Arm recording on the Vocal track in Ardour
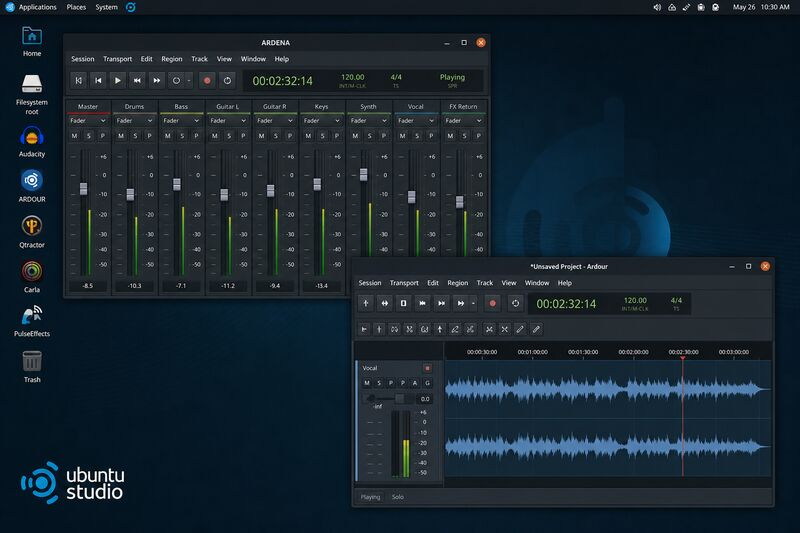The image size is (800, 533). pos(428,368)
